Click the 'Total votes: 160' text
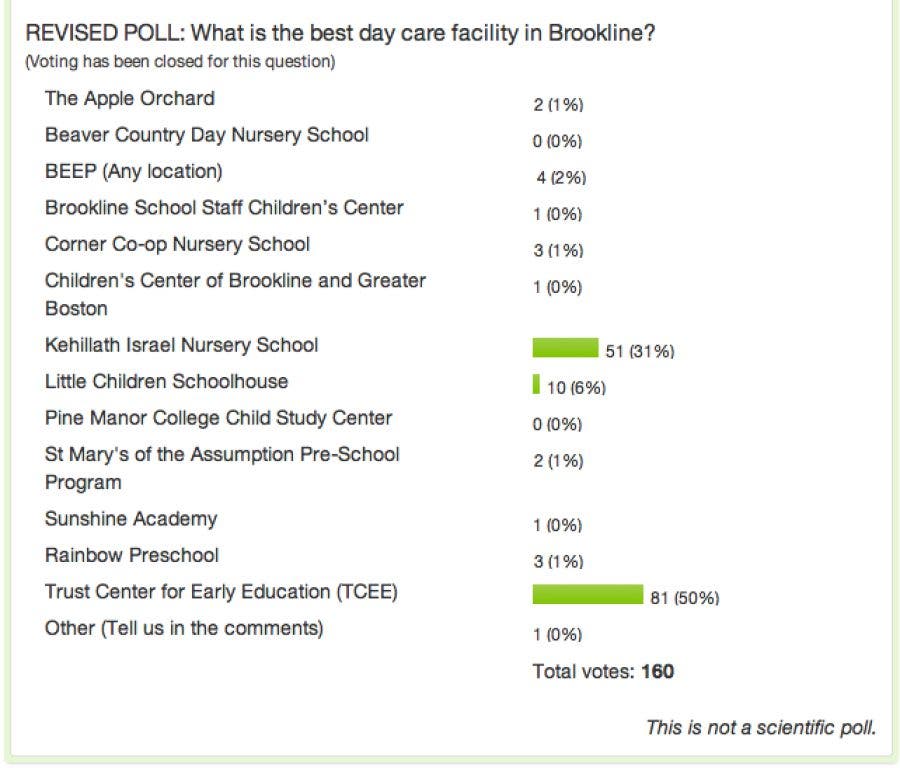The height and width of the screenshot is (768, 900). 603,671
